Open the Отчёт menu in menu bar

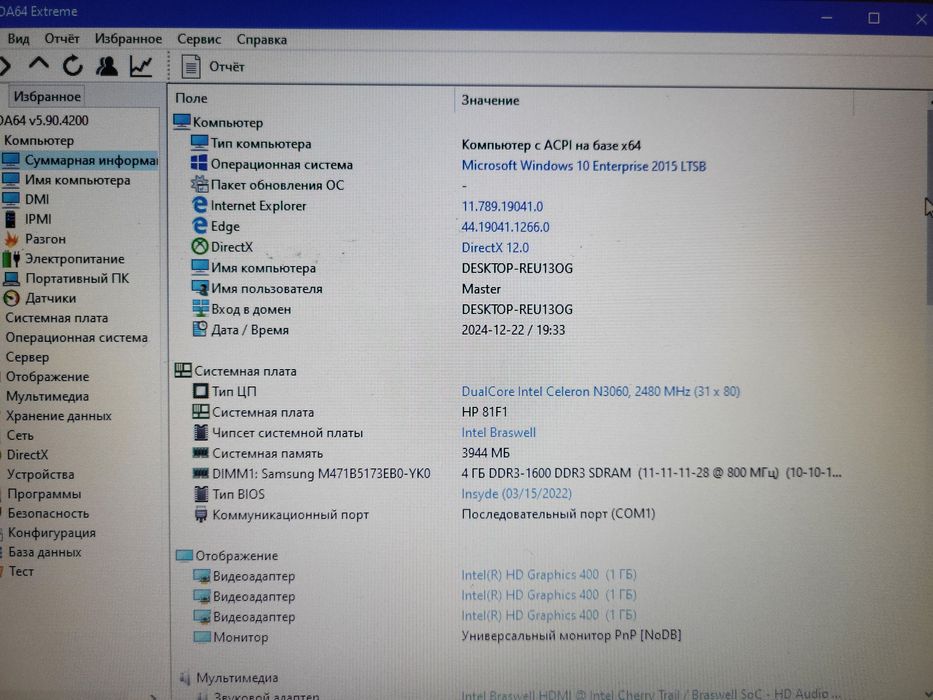pyautogui.click(x=62, y=39)
